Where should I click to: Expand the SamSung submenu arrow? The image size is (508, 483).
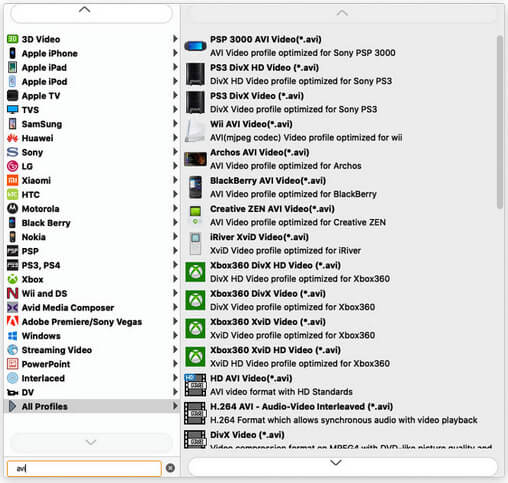(x=175, y=124)
